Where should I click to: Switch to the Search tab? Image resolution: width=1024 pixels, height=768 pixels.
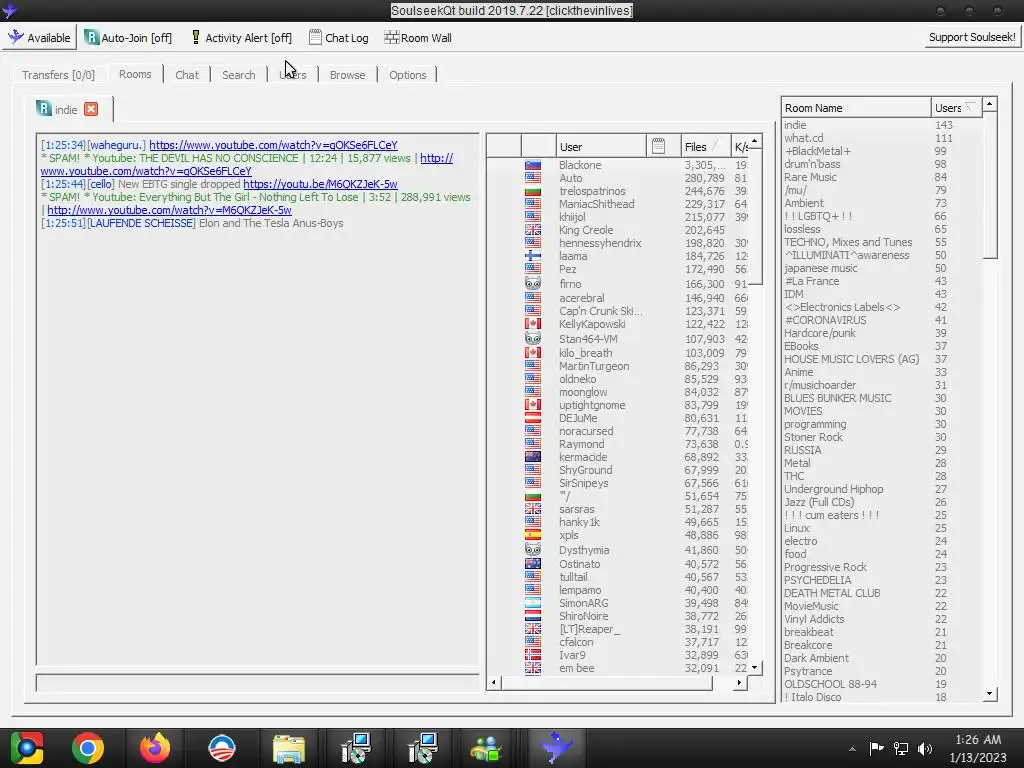238,74
